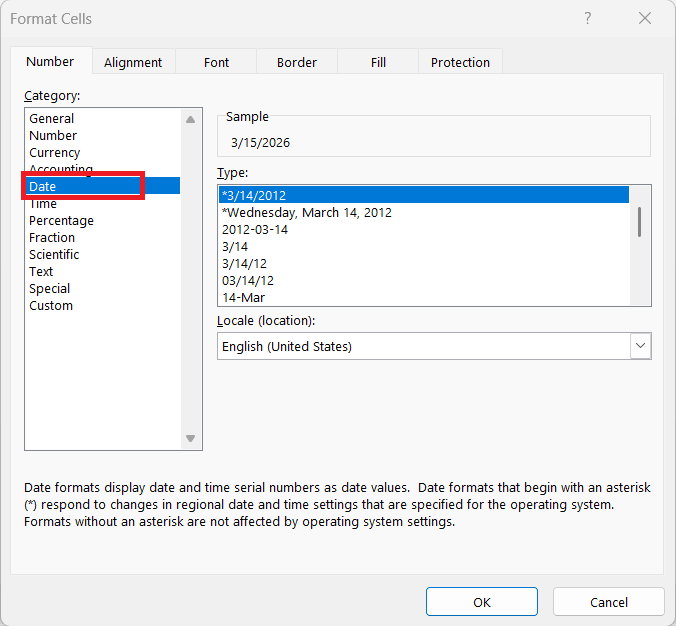The width and height of the screenshot is (676, 626).
Task: Switch to the Alignment tab
Action: (133, 62)
